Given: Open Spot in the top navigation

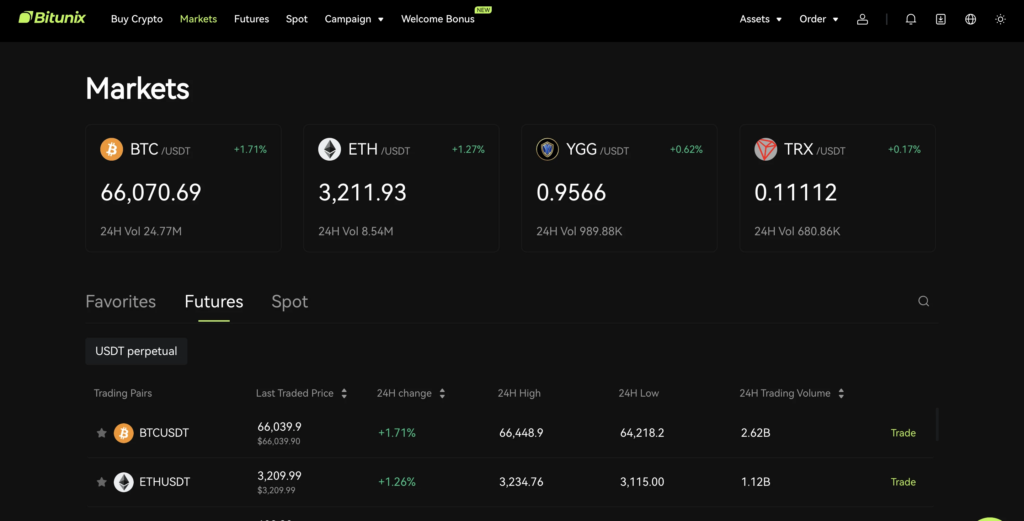Looking at the screenshot, I should click(x=296, y=19).
